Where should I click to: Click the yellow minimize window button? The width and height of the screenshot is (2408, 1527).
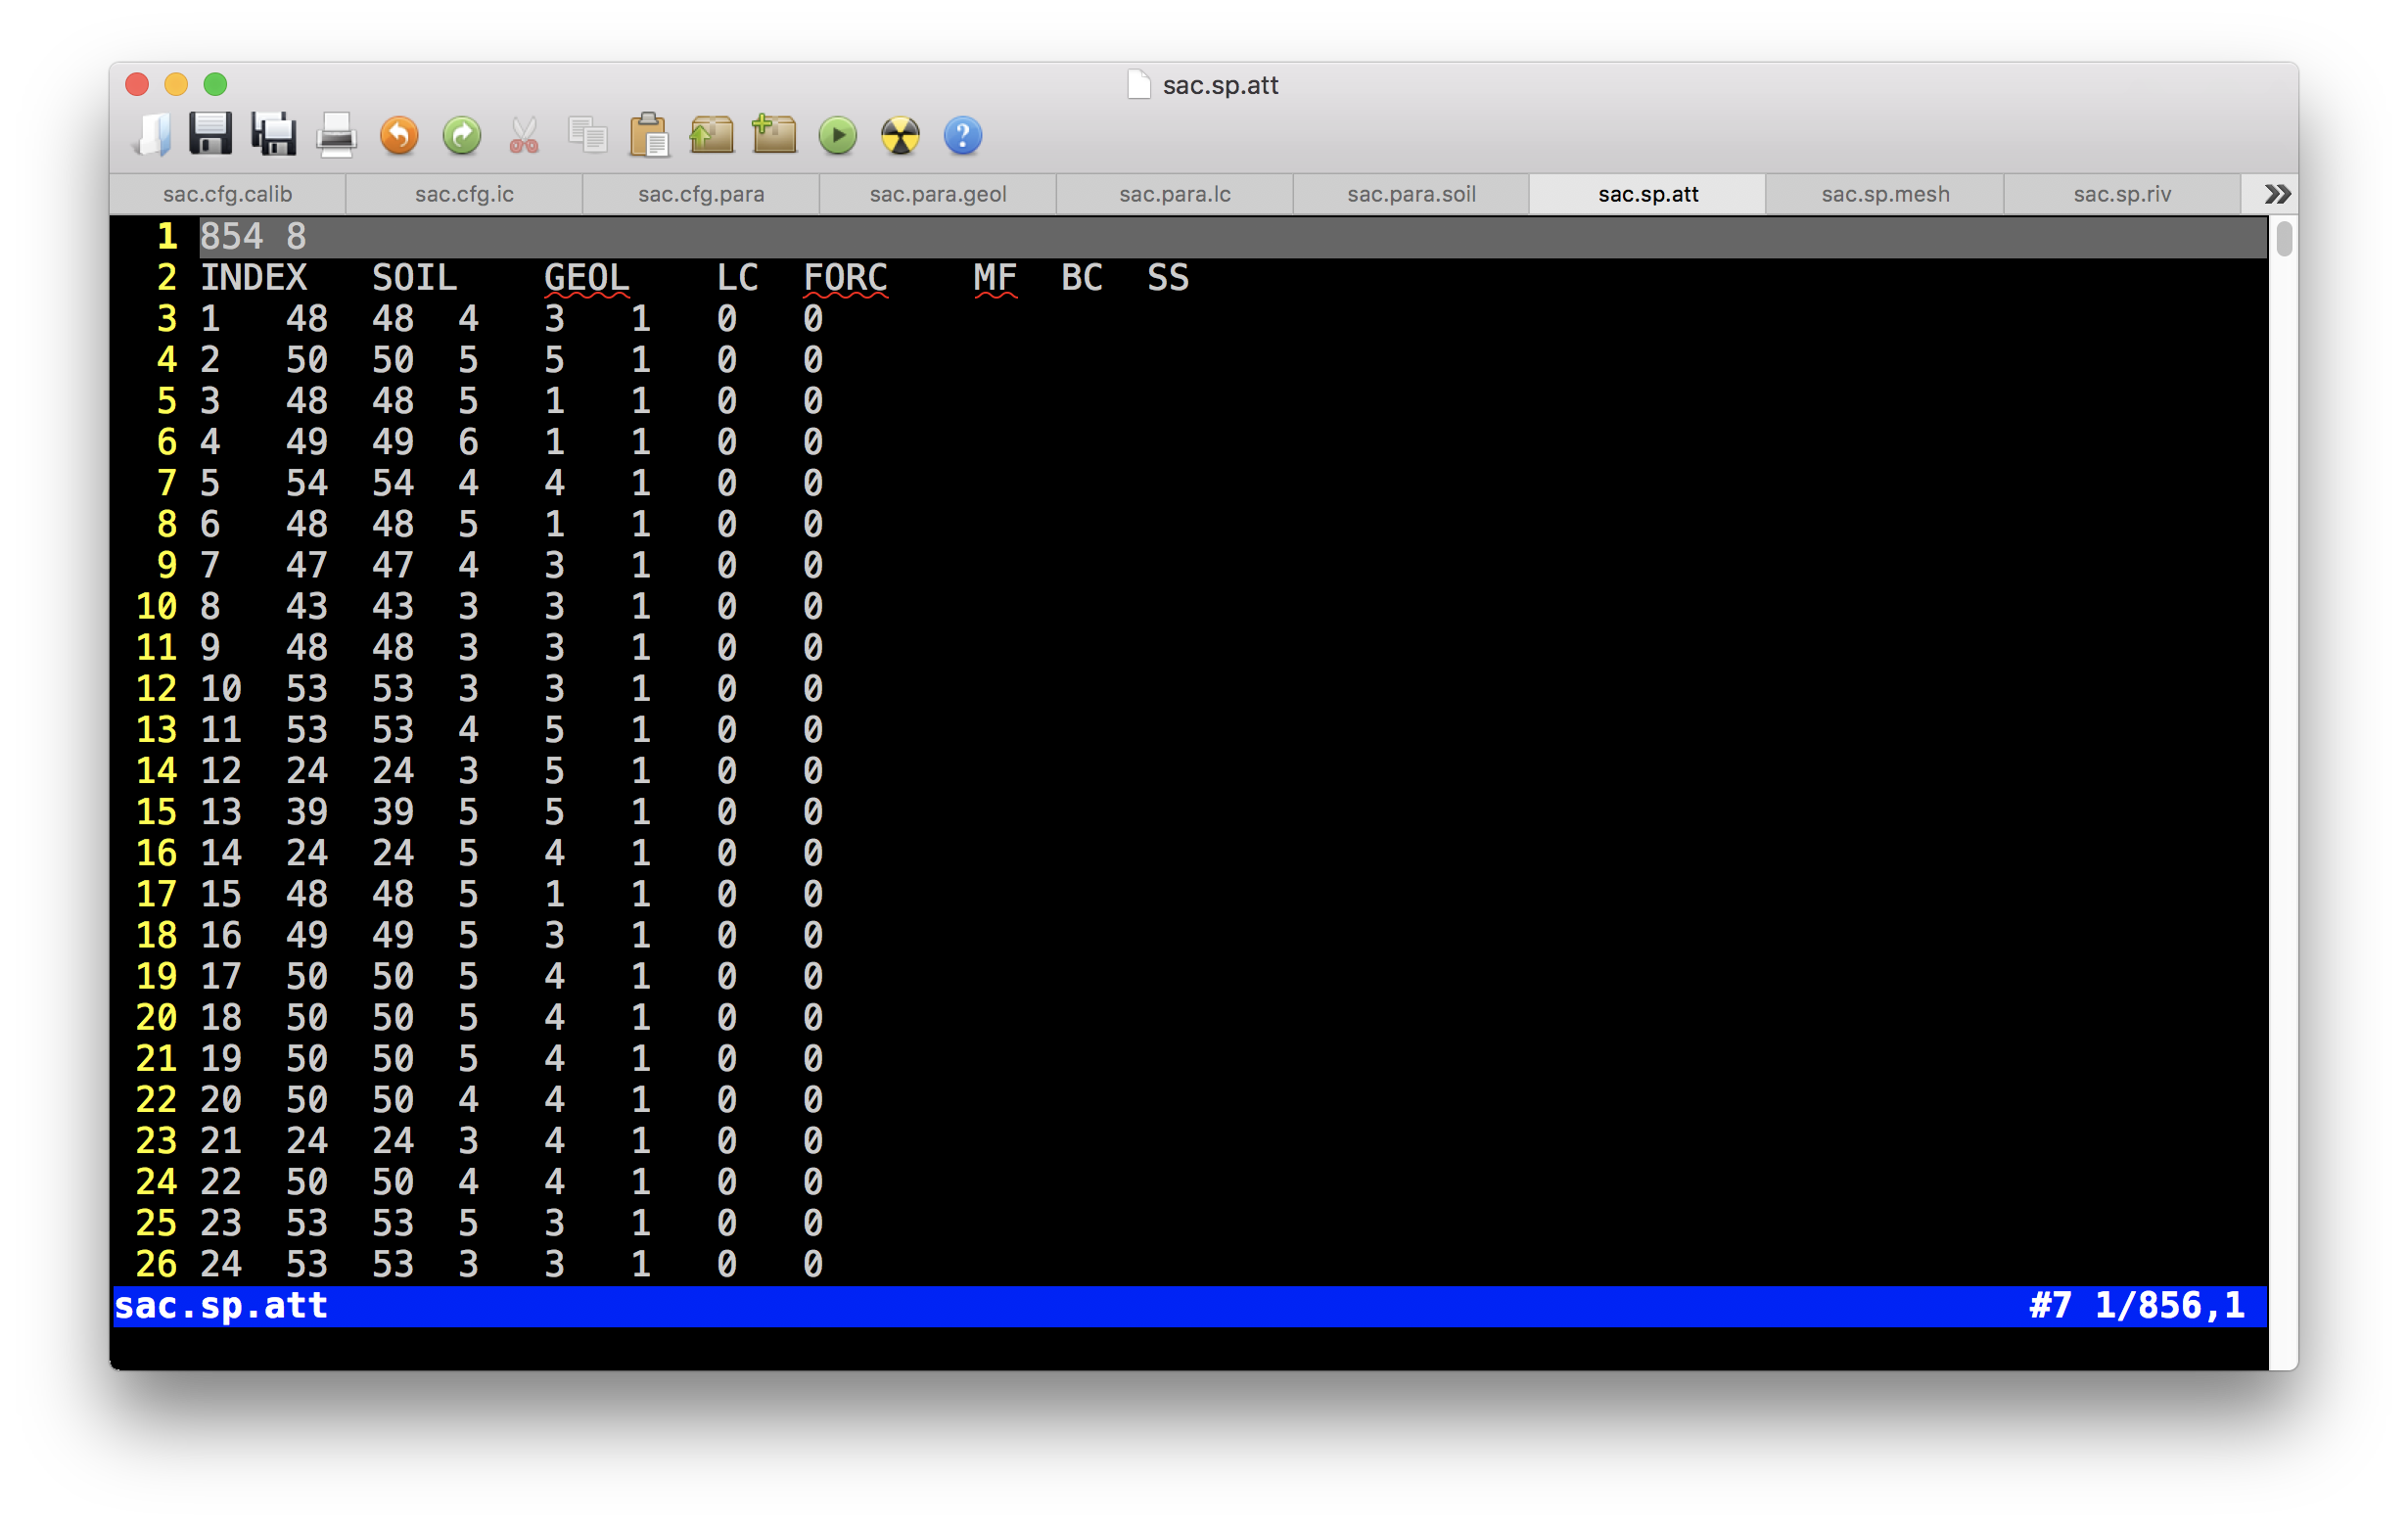176,84
